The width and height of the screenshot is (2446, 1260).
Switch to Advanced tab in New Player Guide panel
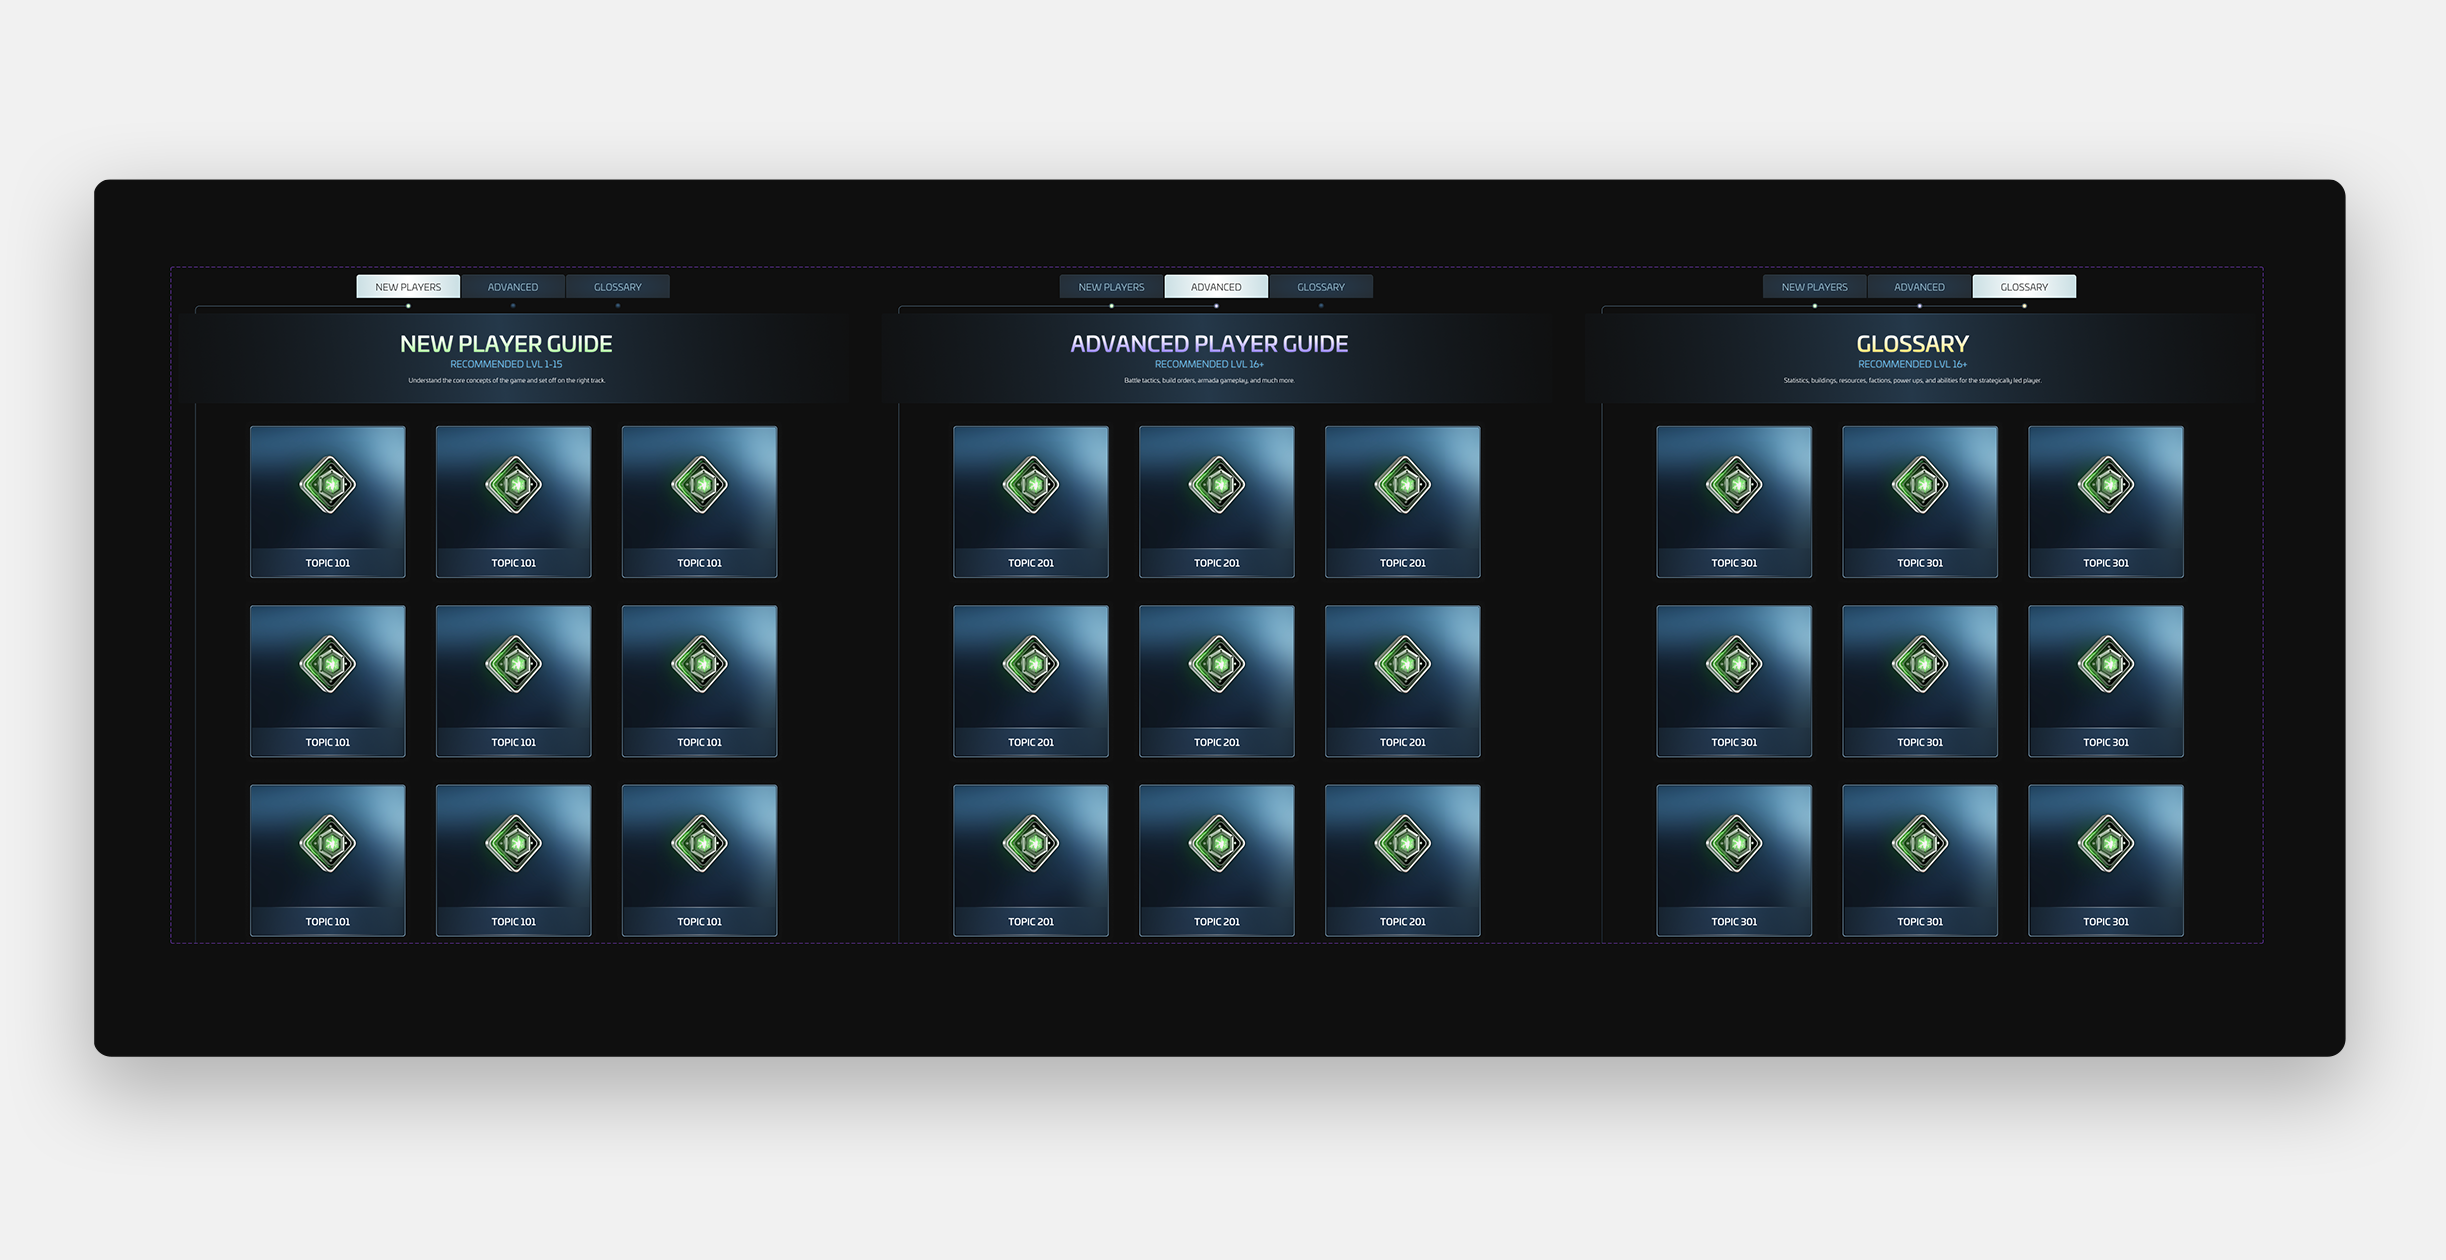pos(513,287)
